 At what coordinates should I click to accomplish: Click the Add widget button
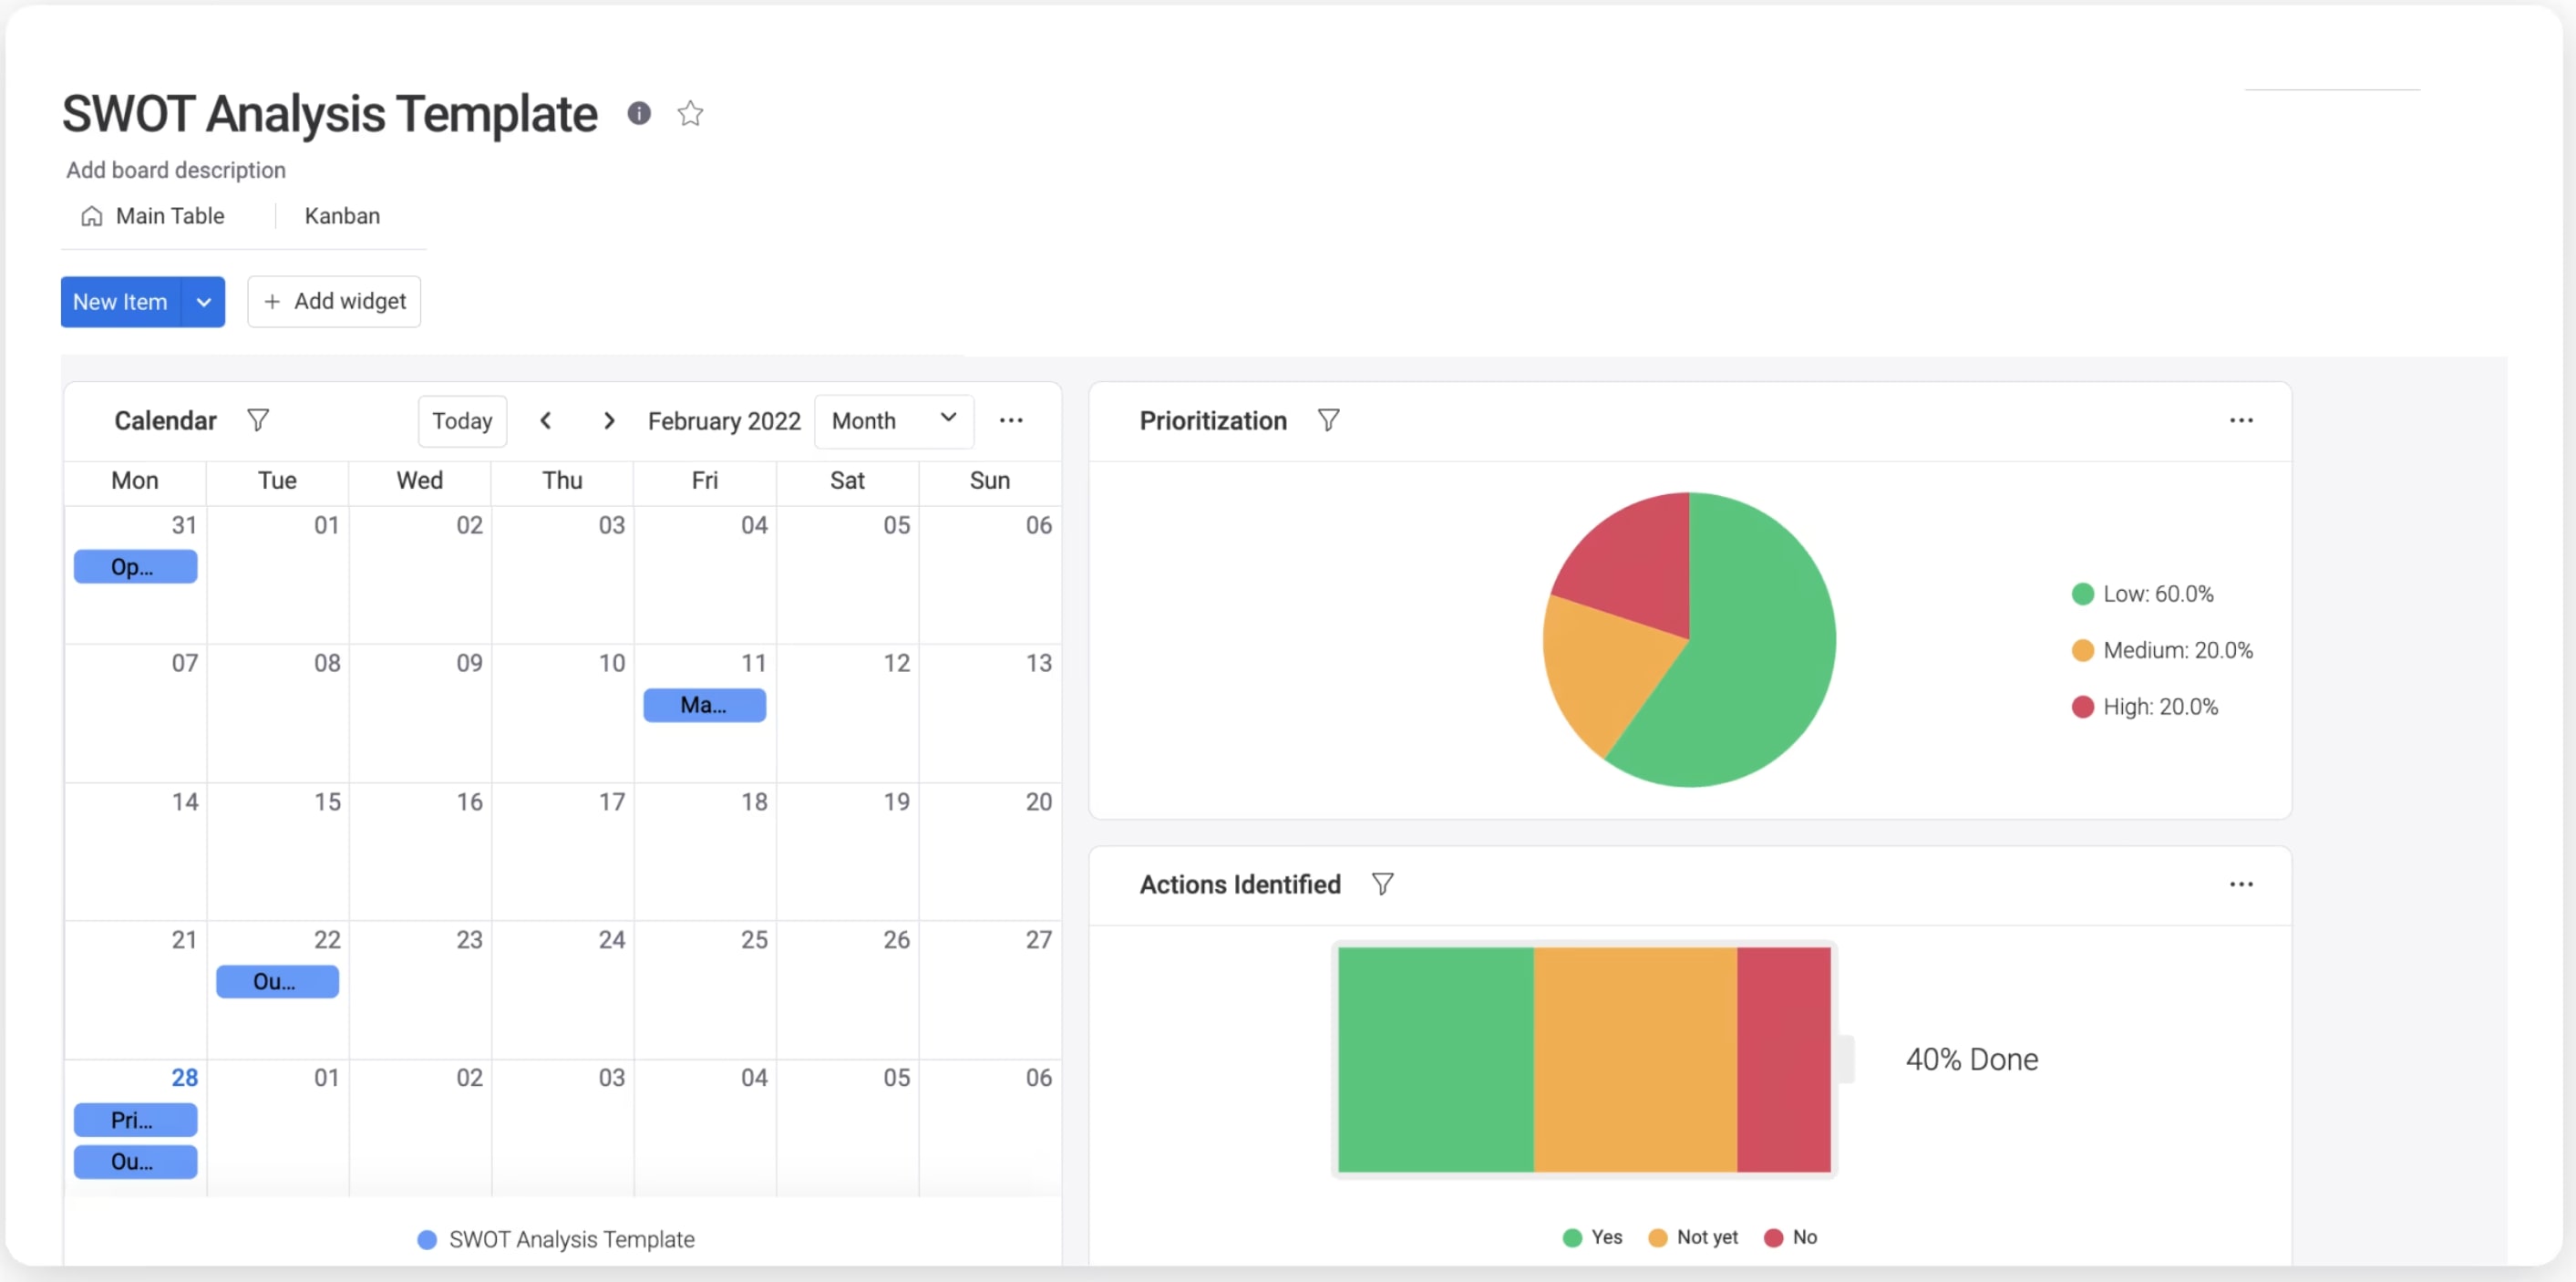[x=334, y=302]
